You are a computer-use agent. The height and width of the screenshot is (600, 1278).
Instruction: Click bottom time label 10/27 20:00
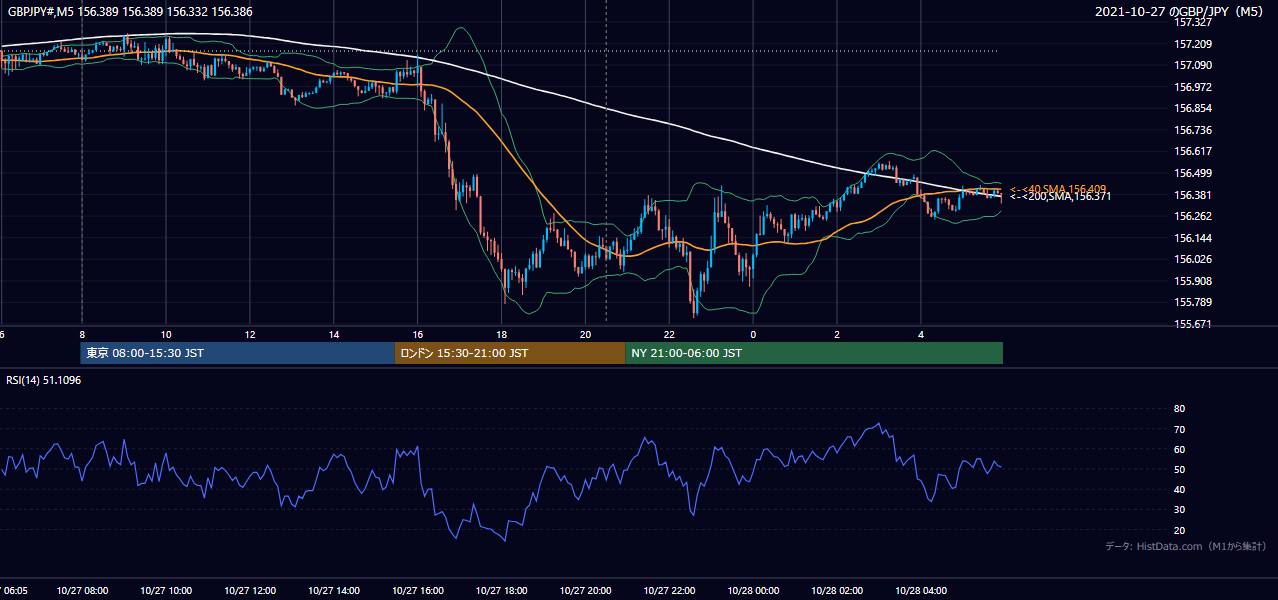pyautogui.click(x=586, y=591)
